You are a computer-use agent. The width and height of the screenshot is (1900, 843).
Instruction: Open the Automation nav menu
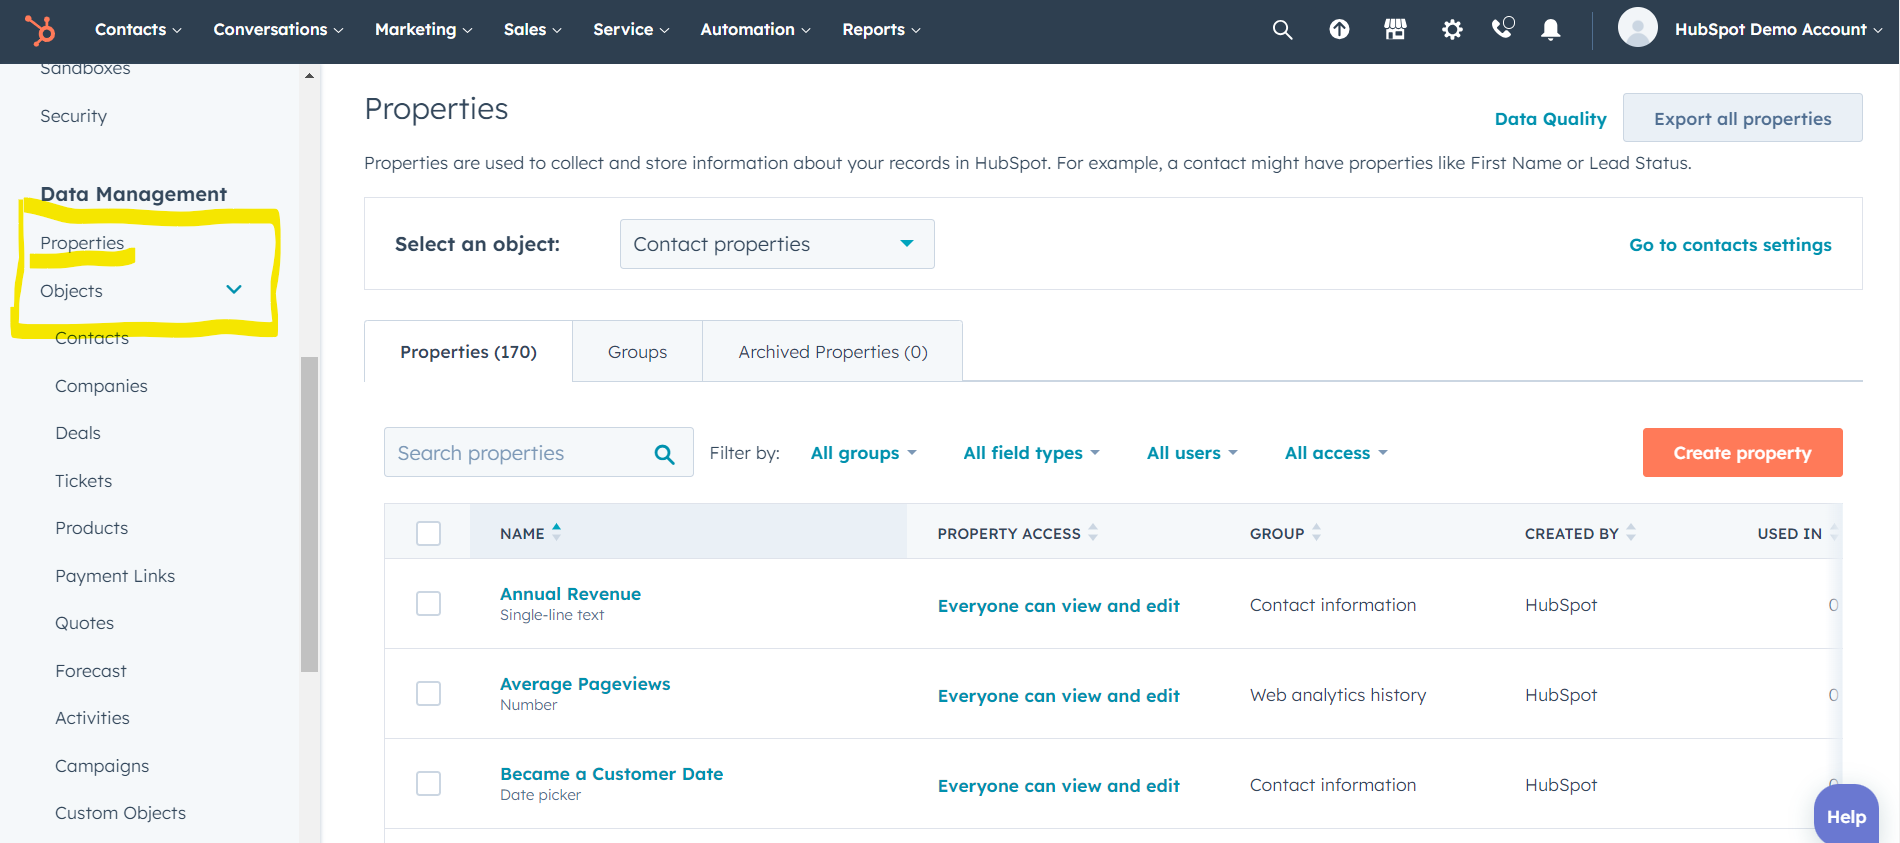coord(755,30)
